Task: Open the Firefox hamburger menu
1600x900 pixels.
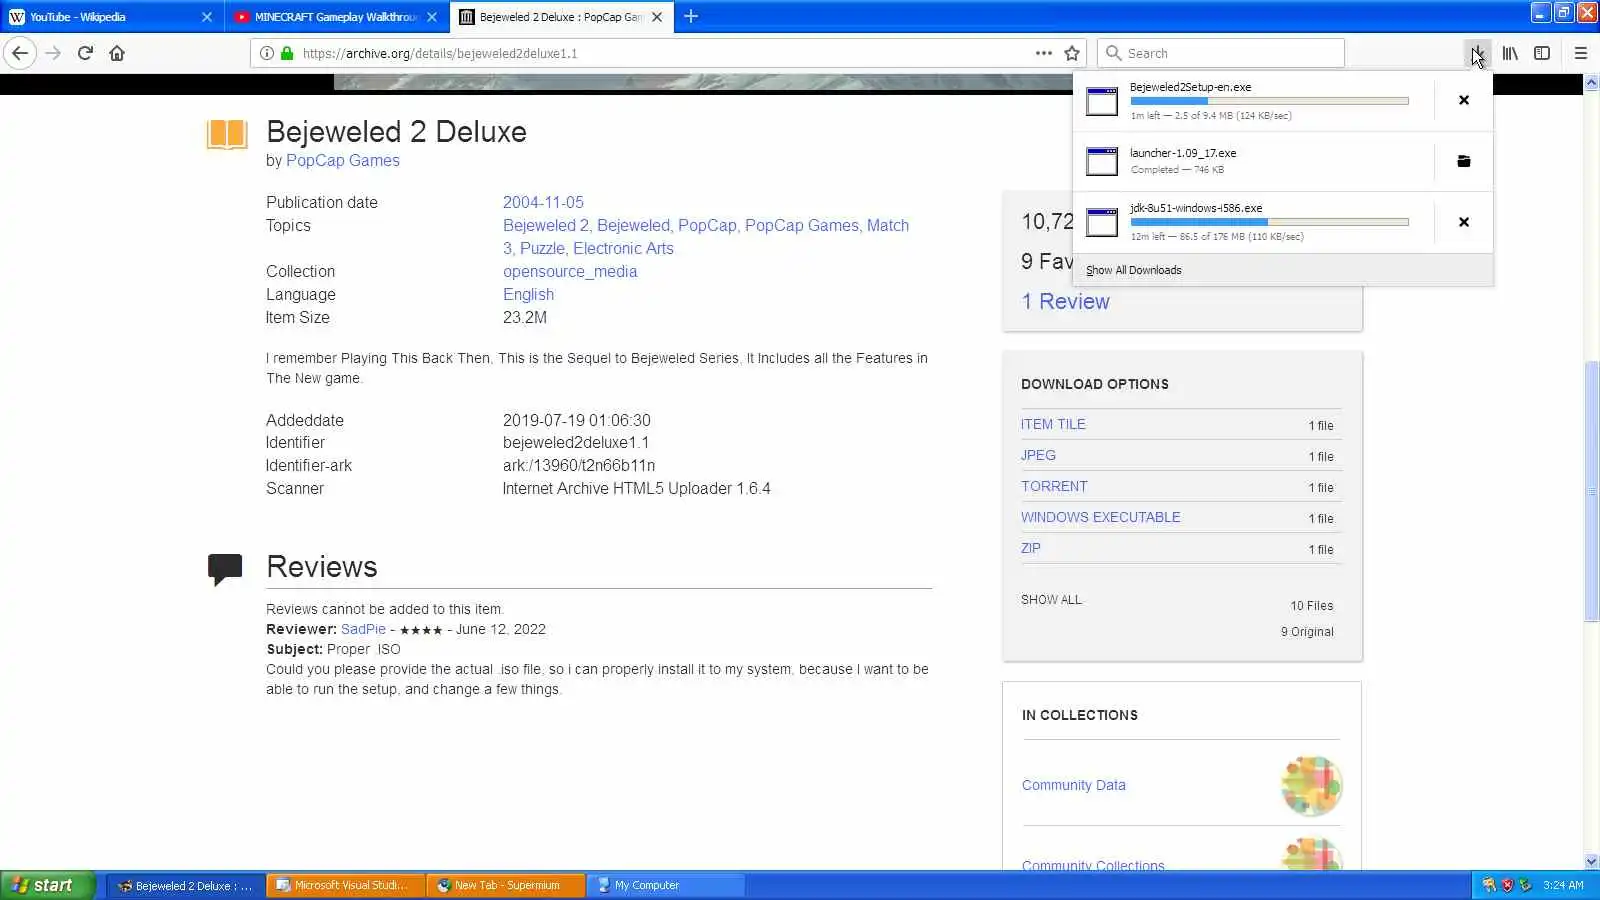Action: tap(1581, 53)
